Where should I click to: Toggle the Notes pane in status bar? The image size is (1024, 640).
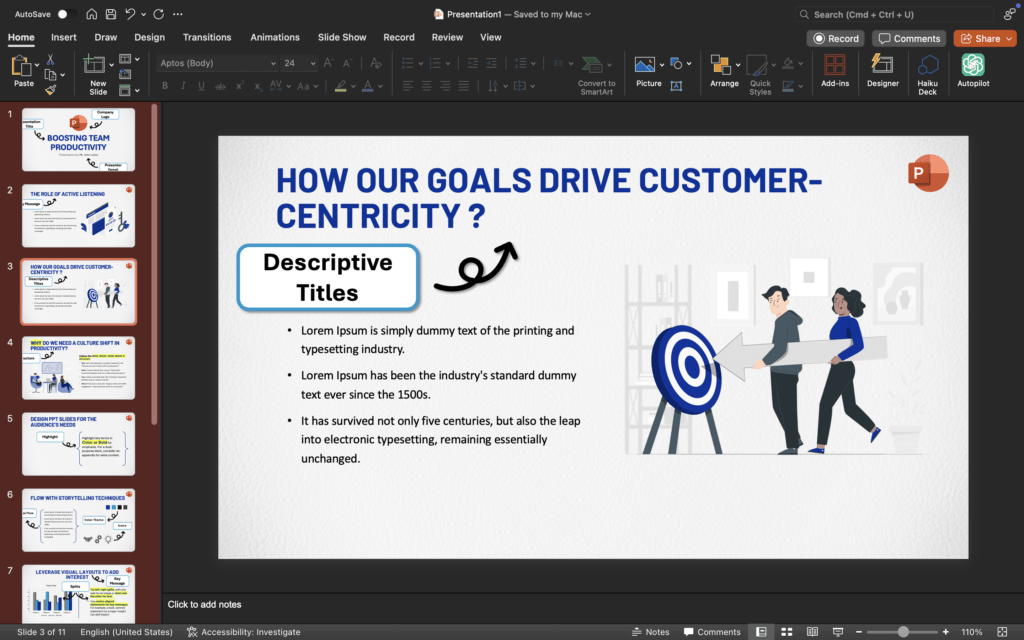click(x=650, y=632)
